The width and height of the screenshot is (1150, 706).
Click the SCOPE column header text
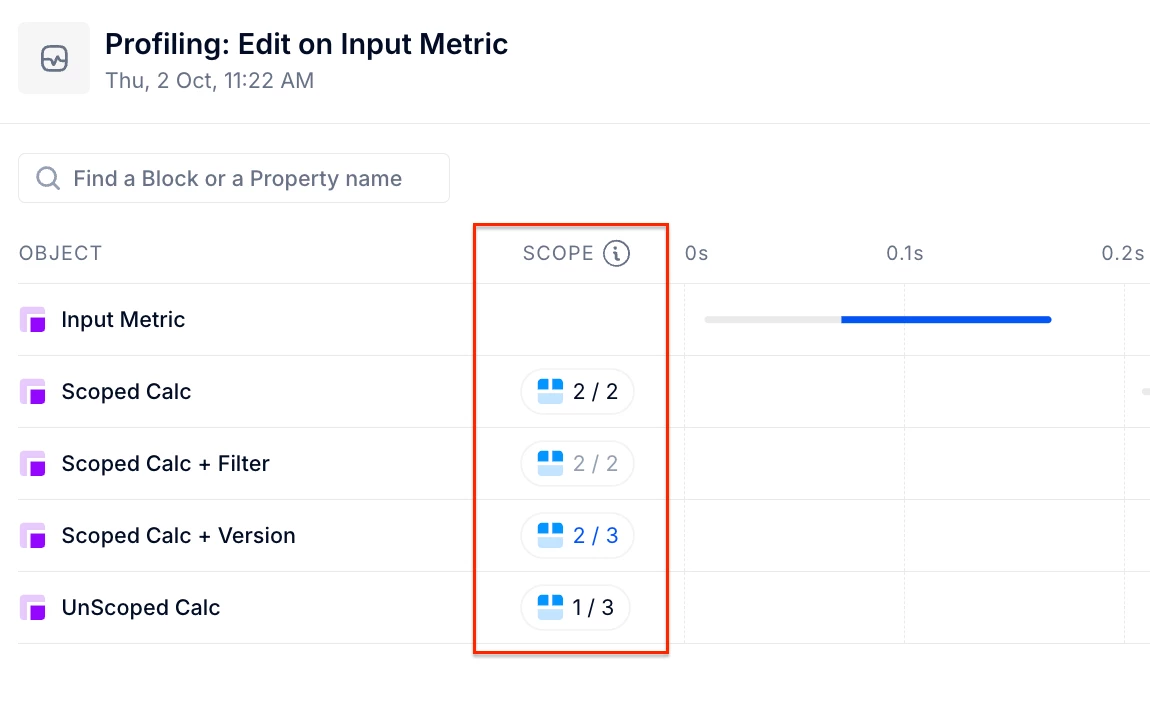tap(558, 254)
